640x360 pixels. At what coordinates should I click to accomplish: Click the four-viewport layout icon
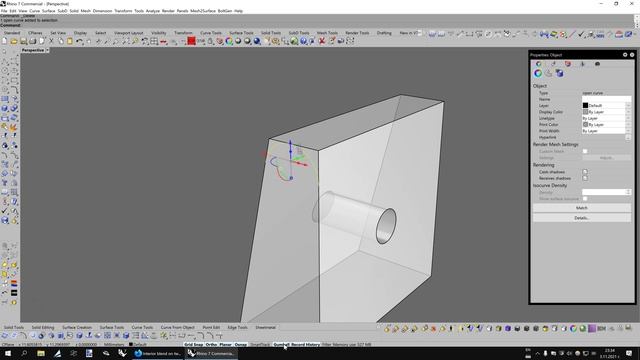pos(154,41)
